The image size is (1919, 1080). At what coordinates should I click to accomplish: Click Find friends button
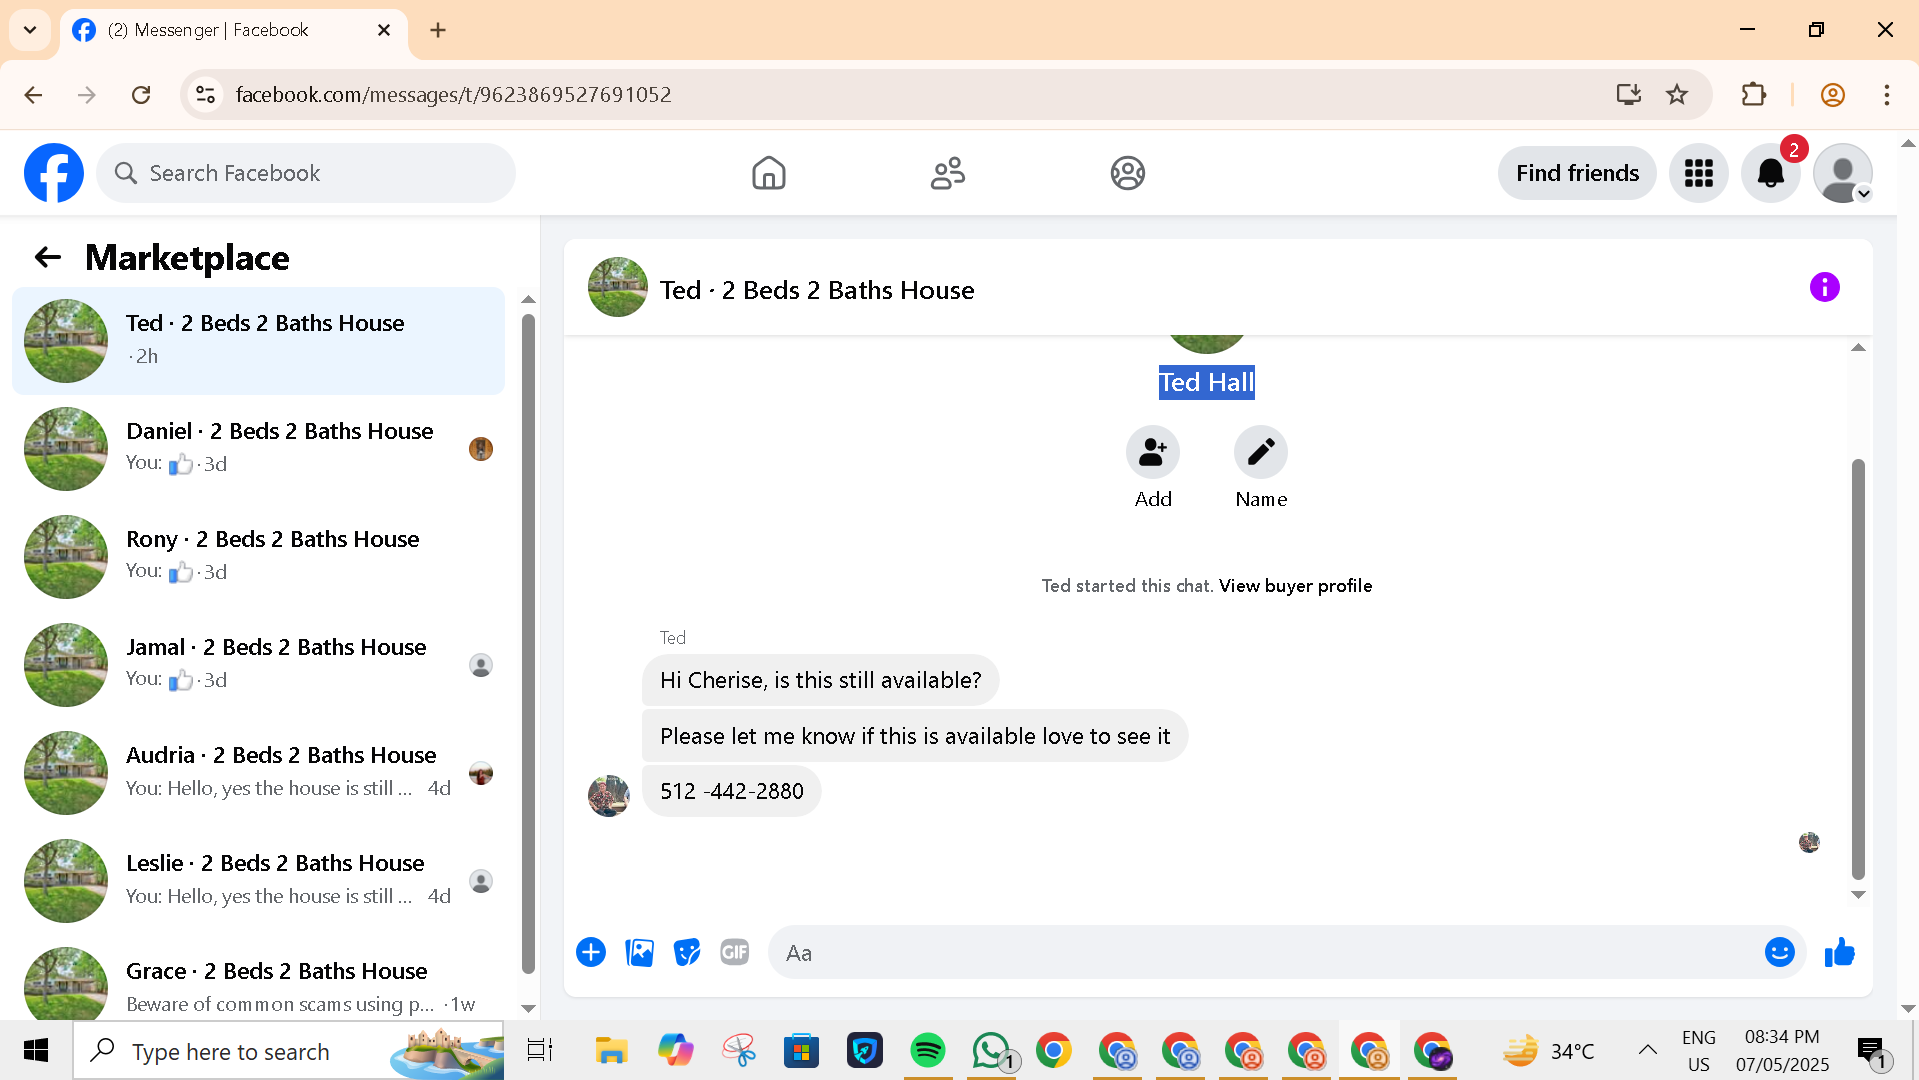(1577, 173)
